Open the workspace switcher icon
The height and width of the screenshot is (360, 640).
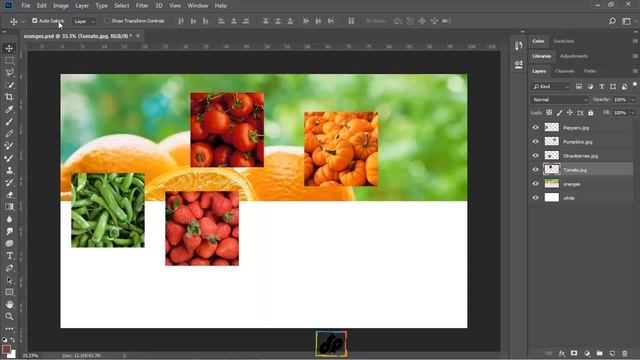point(626,21)
